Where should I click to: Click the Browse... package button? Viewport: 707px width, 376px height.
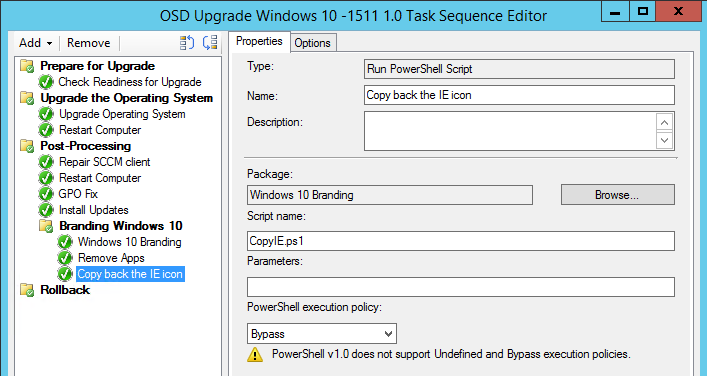(x=617, y=195)
